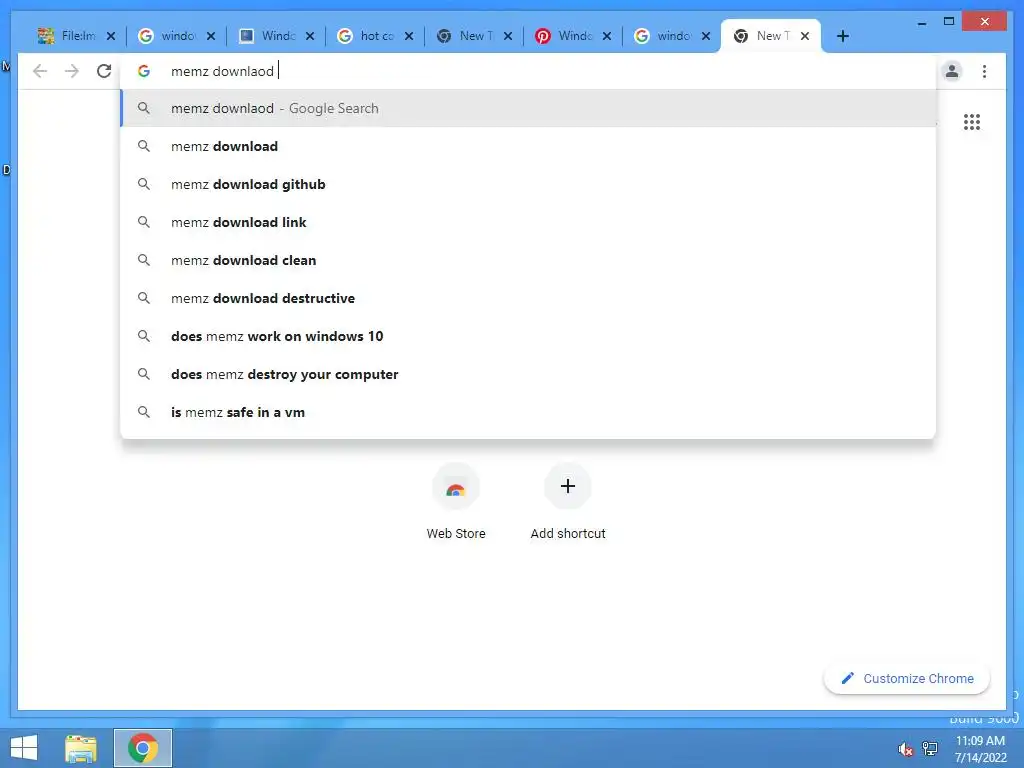Screen dimensions: 1024x768
Task: Open a new tab with the plus button
Action: coord(842,36)
